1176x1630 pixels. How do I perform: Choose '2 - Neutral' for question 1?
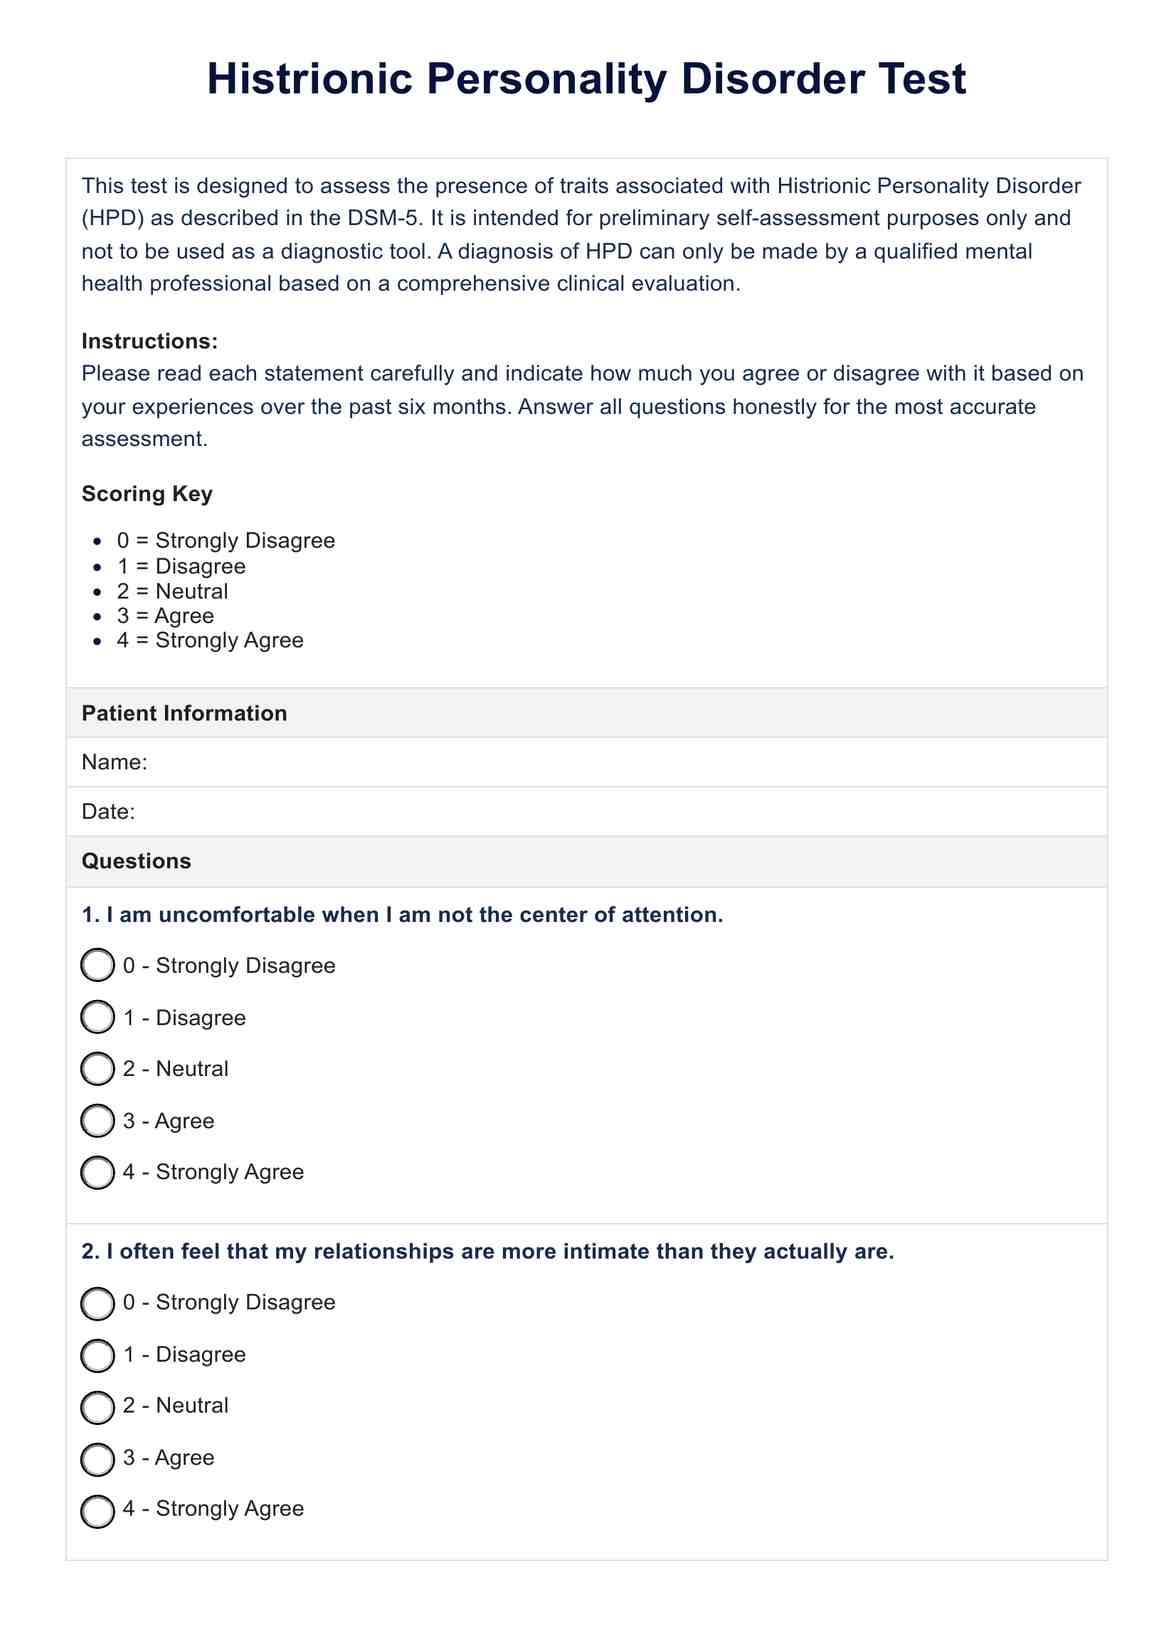[x=97, y=1069]
